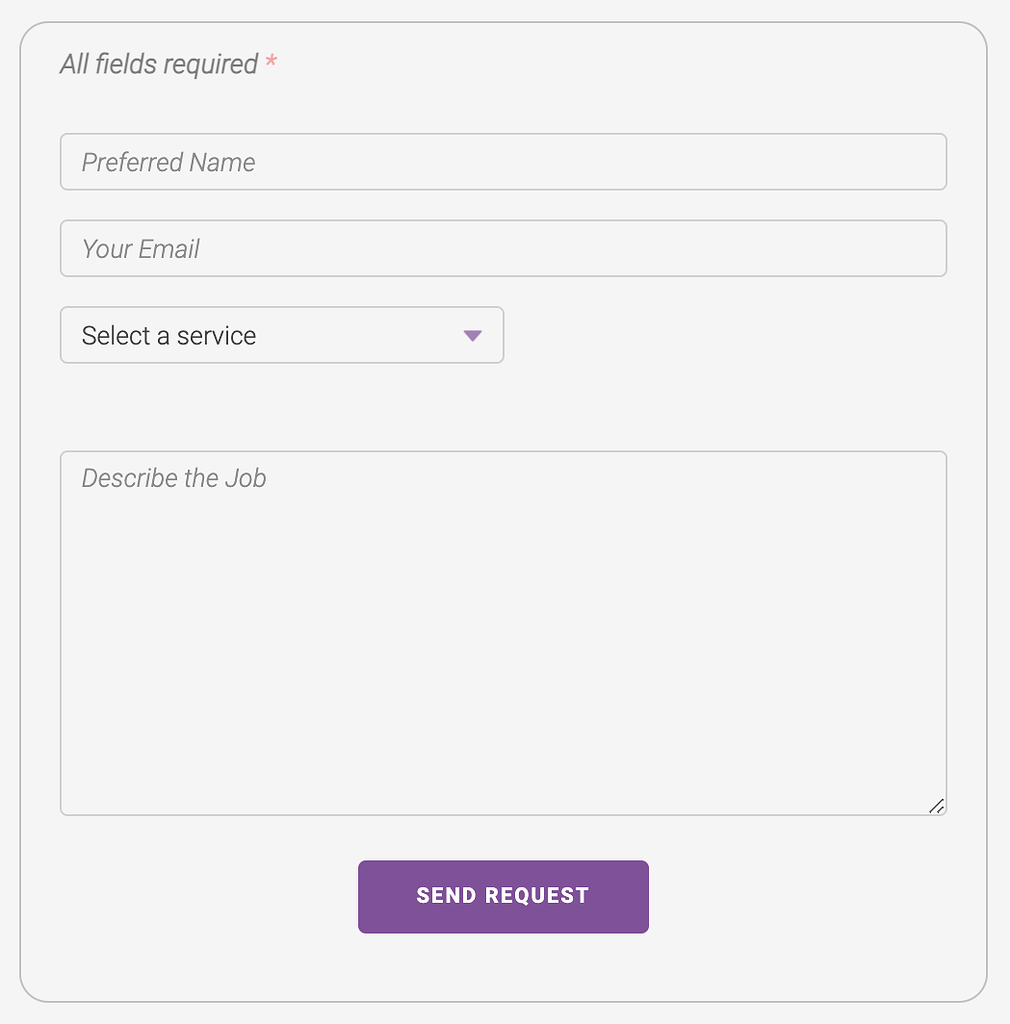This screenshot has height=1024, width=1010.
Task: Open the Select a service dropdown
Action: 280,335
